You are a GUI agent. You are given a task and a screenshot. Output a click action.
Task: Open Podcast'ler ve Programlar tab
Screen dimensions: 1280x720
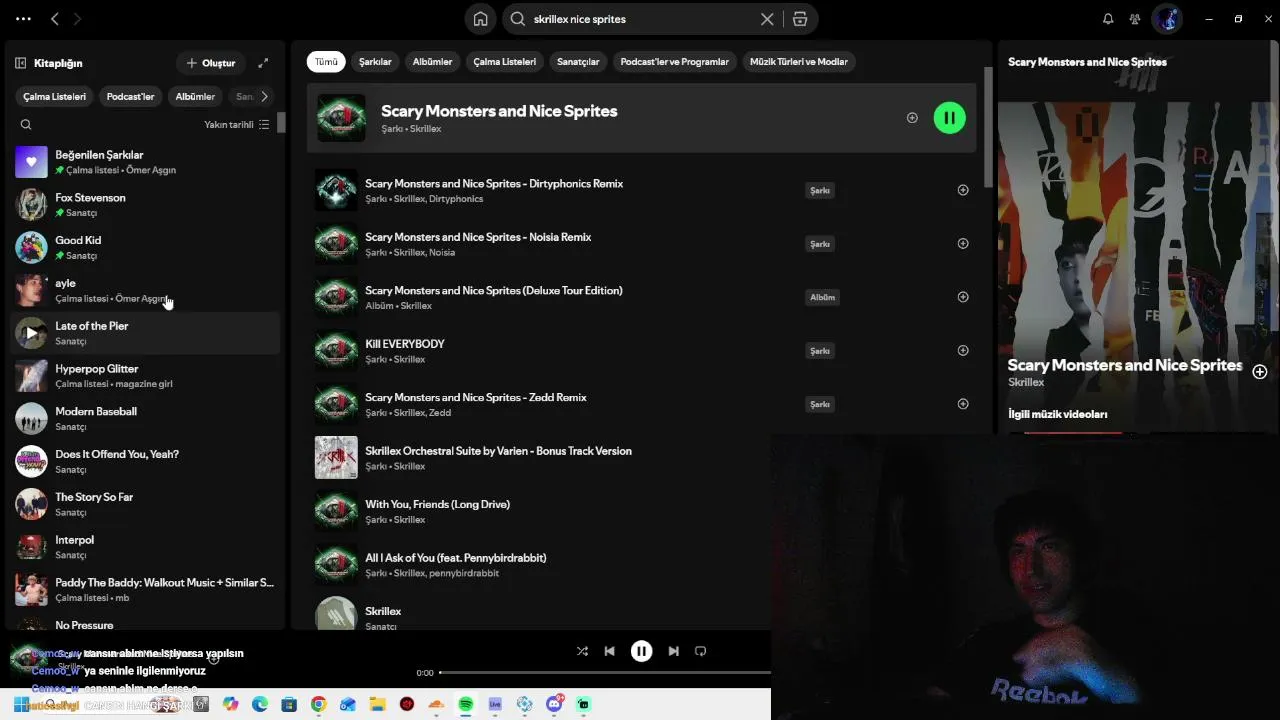[x=675, y=62]
